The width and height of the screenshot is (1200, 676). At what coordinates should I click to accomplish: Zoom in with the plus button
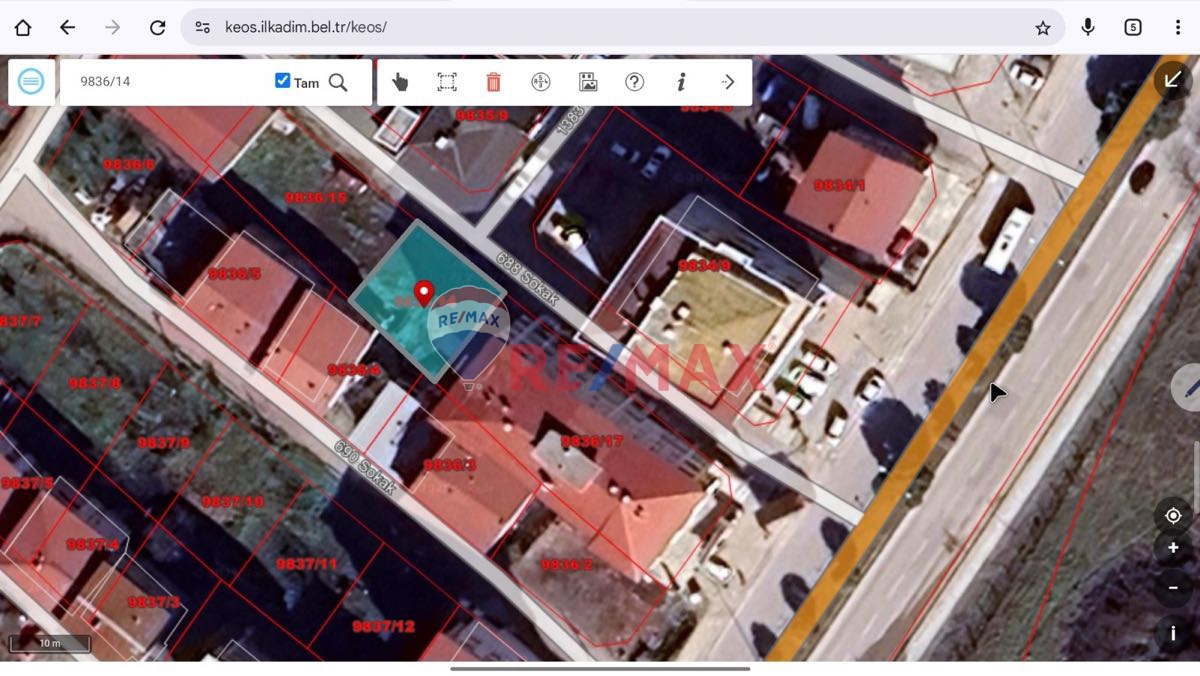click(1173, 548)
